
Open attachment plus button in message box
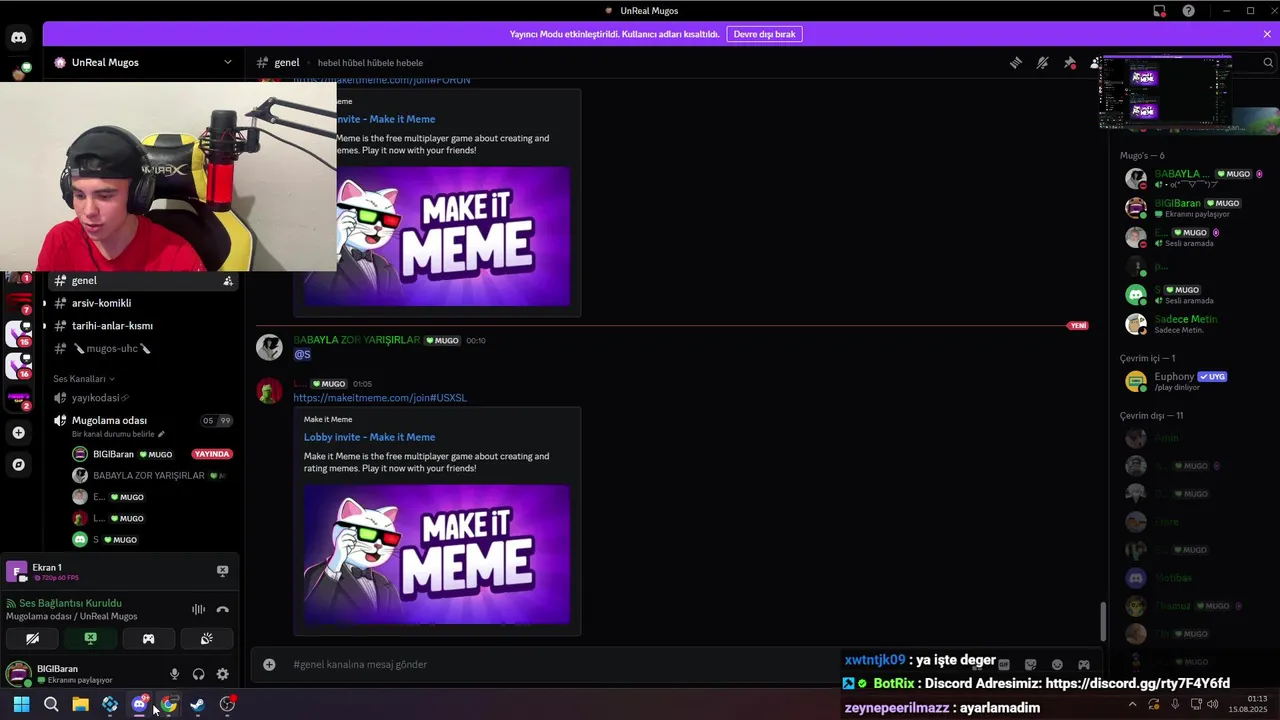tap(269, 664)
